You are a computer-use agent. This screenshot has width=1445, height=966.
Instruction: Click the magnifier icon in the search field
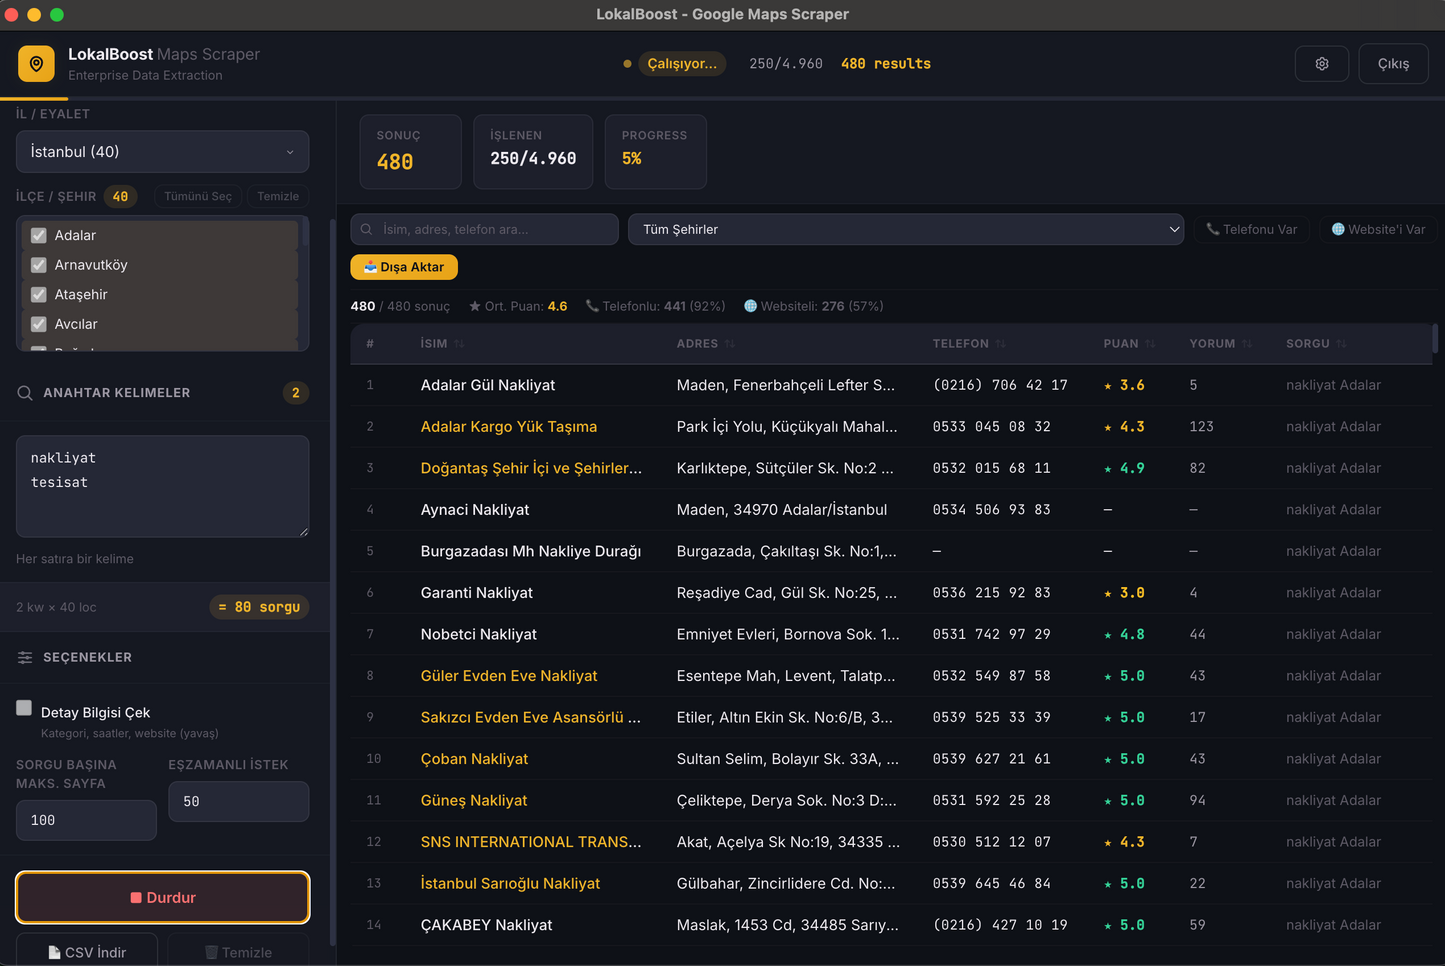[367, 229]
